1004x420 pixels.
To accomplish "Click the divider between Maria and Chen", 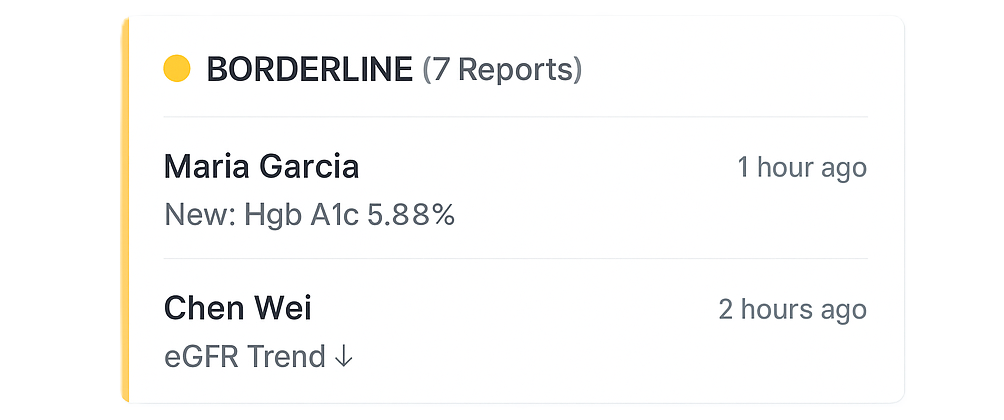I will (515, 258).
